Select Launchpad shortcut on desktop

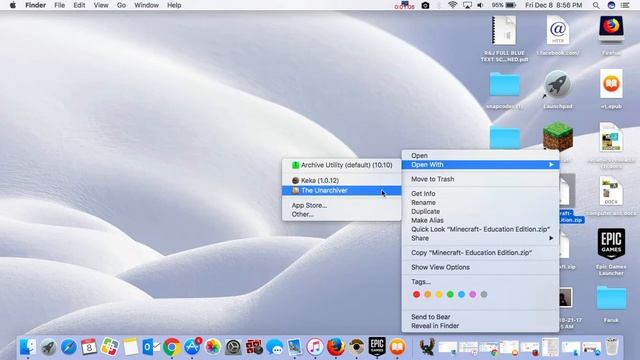tap(558, 85)
